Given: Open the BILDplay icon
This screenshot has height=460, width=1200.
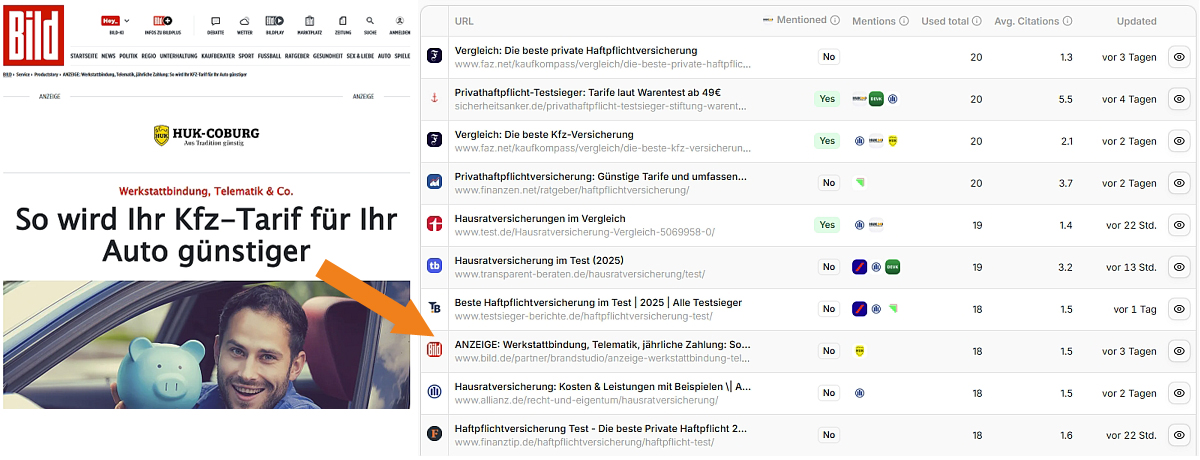Looking at the screenshot, I should (274, 20).
